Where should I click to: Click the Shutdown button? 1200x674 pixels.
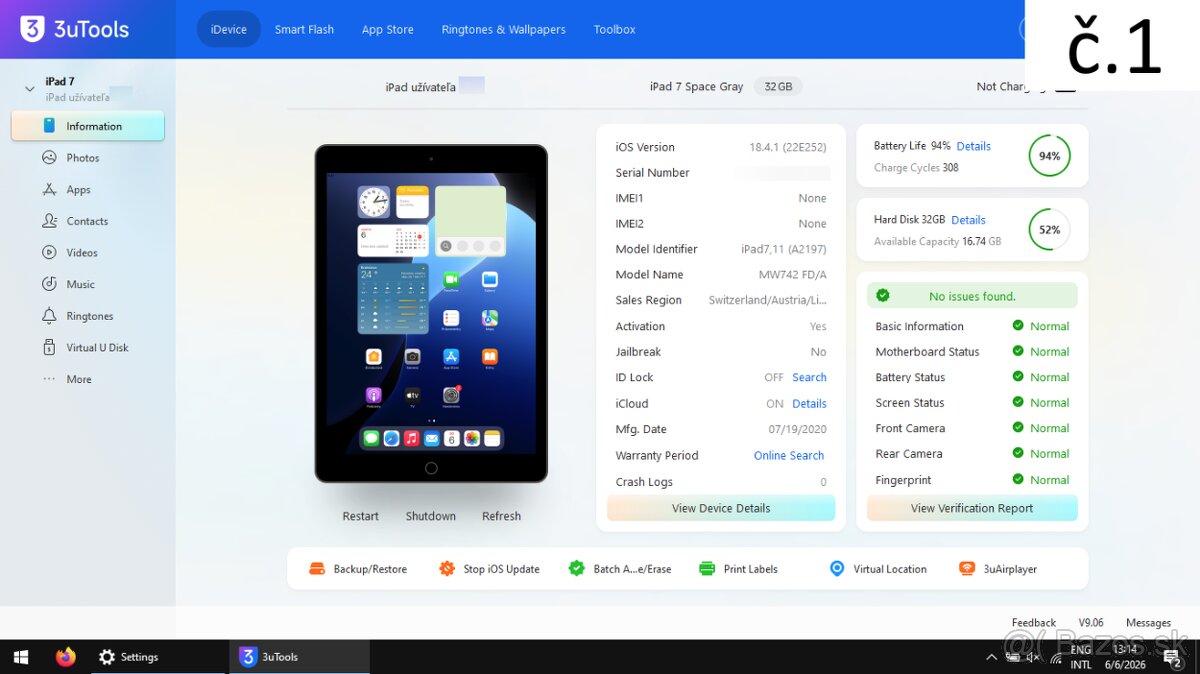tap(431, 516)
